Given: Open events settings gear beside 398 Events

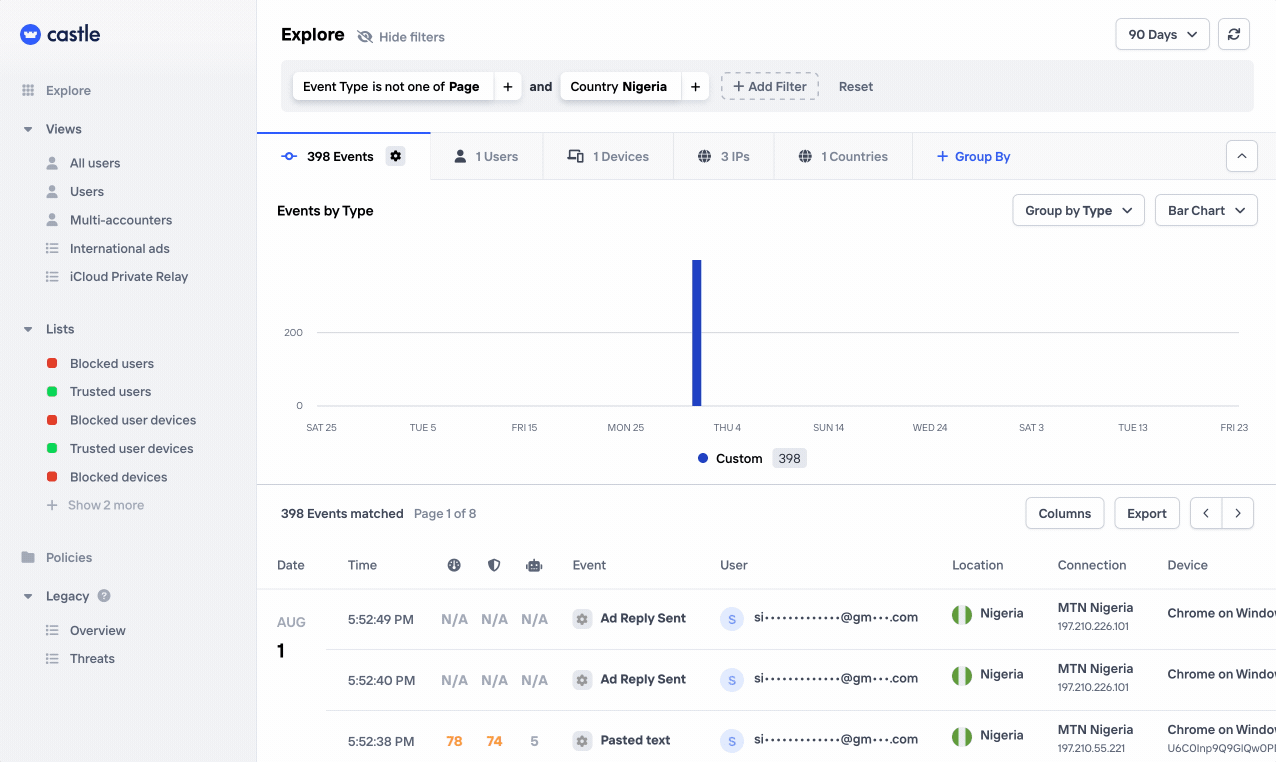Looking at the screenshot, I should 396,156.
